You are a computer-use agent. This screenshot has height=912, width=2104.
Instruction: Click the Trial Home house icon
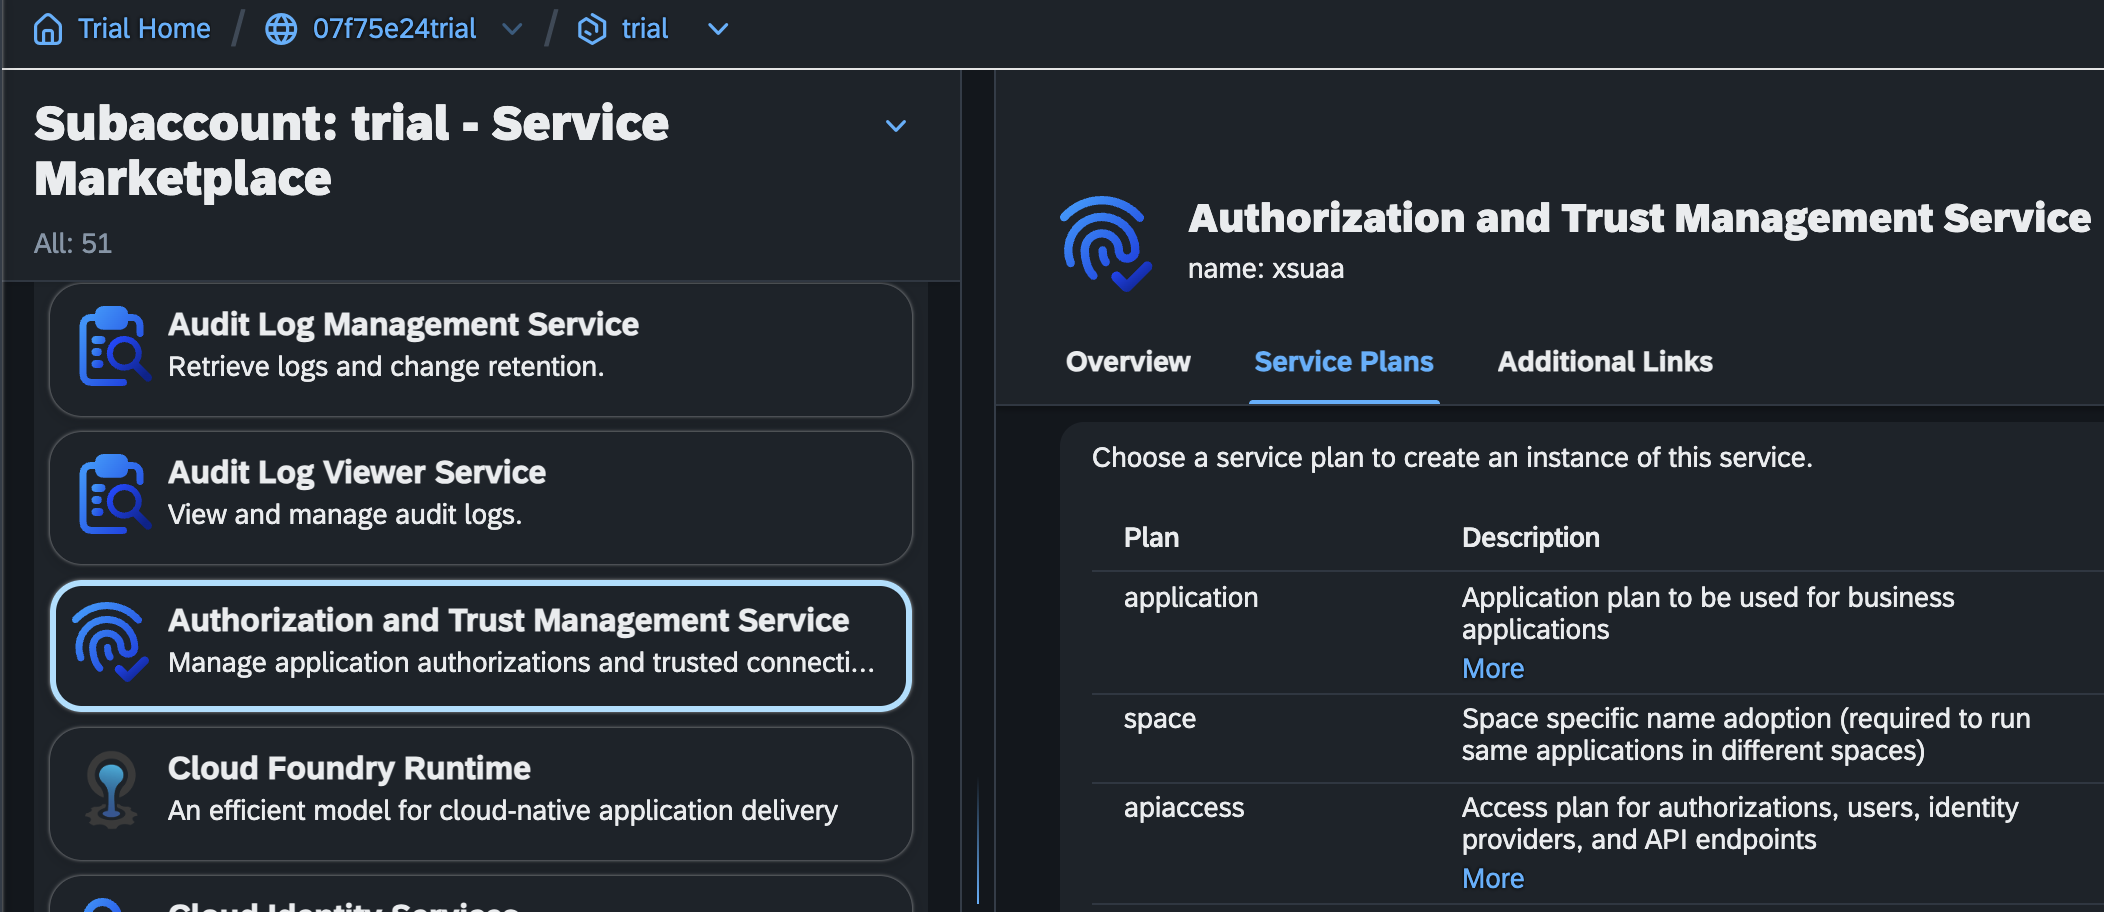(47, 29)
